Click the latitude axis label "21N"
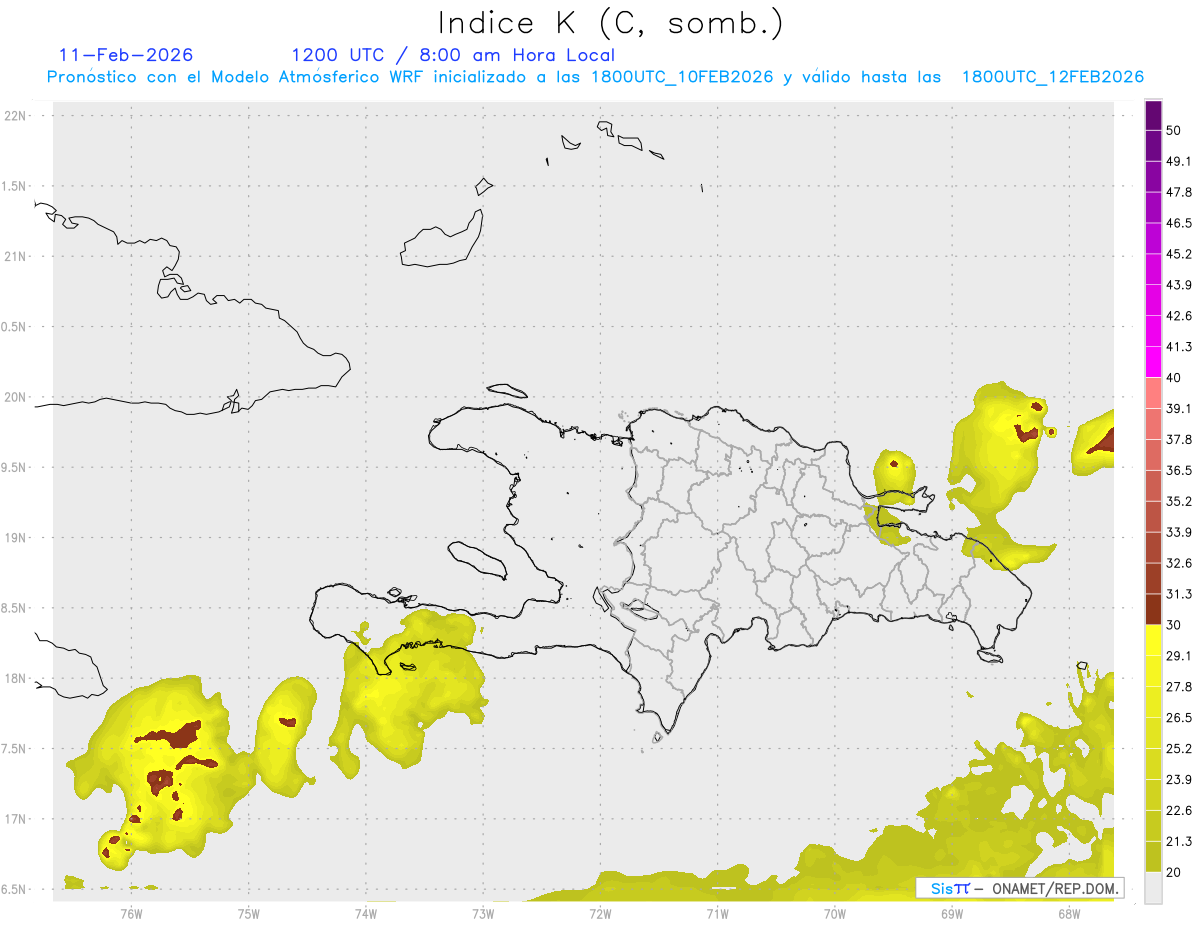Image resolution: width=1200 pixels, height=927 pixels. pyautogui.click(x=17, y=257)
